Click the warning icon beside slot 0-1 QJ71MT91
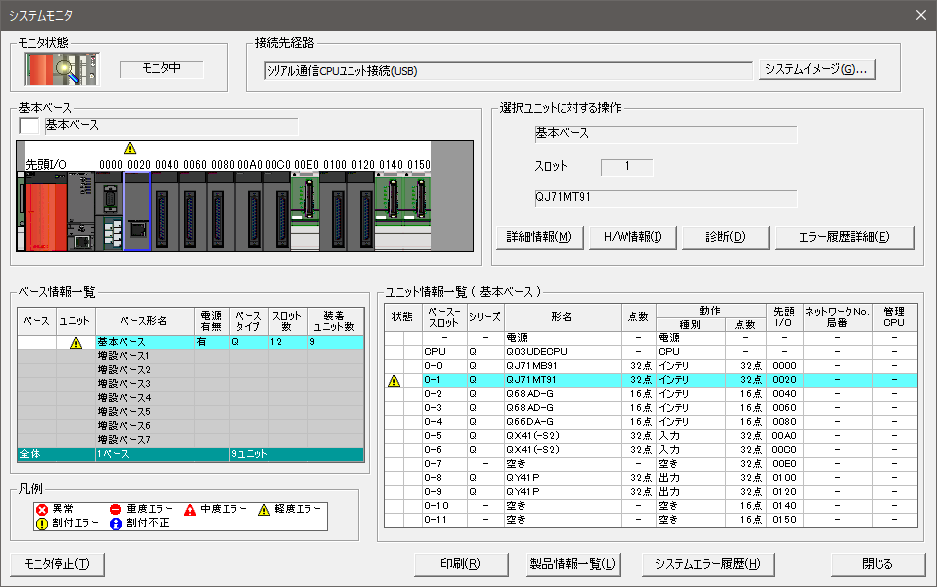The height and width of the screenshot is (587, 937). tap(393, 382)
